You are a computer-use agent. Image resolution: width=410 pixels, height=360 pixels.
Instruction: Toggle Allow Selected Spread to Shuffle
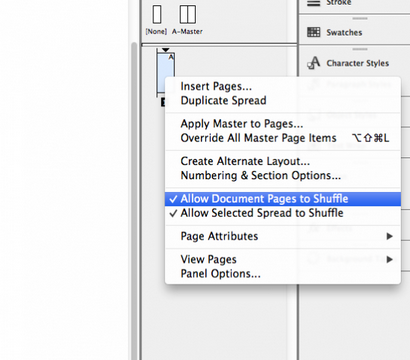283,213
